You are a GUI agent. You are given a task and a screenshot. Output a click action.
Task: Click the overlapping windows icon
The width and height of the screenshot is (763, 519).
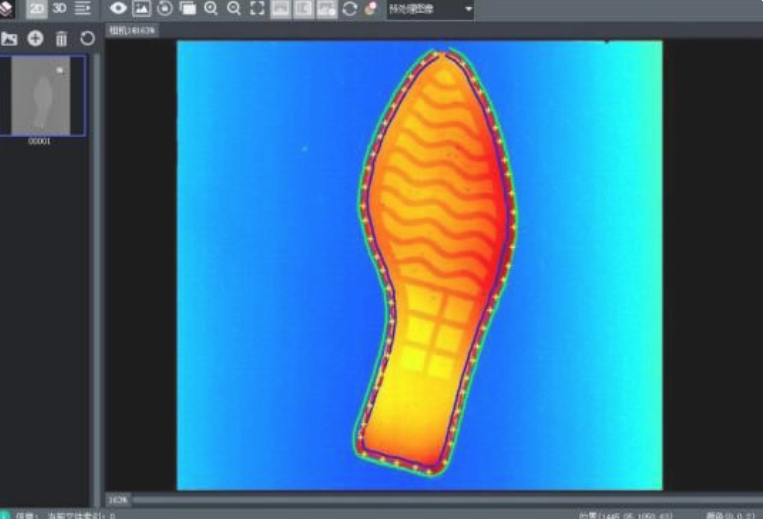[x=188, y=9]
